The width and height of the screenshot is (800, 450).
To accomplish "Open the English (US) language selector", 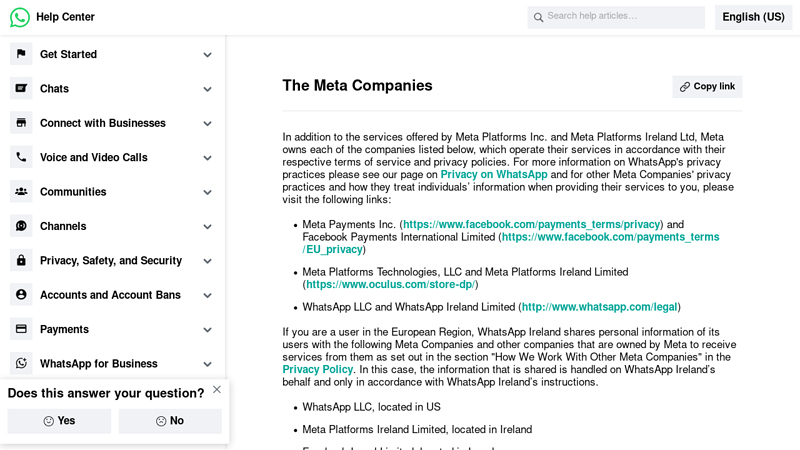I will click(753, 17).
